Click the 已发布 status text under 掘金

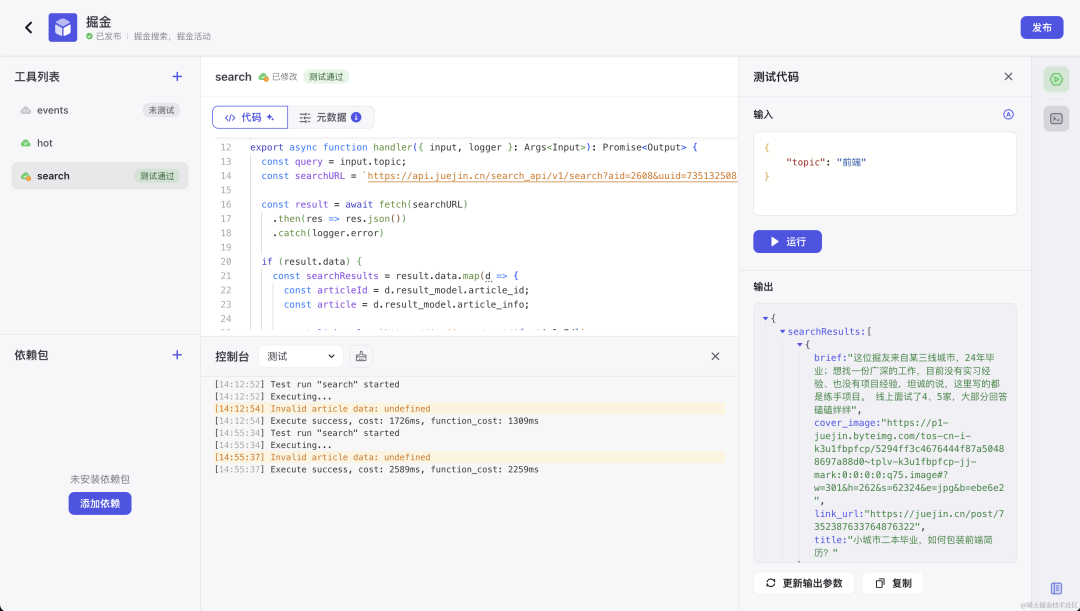click(x=108, y=37)
